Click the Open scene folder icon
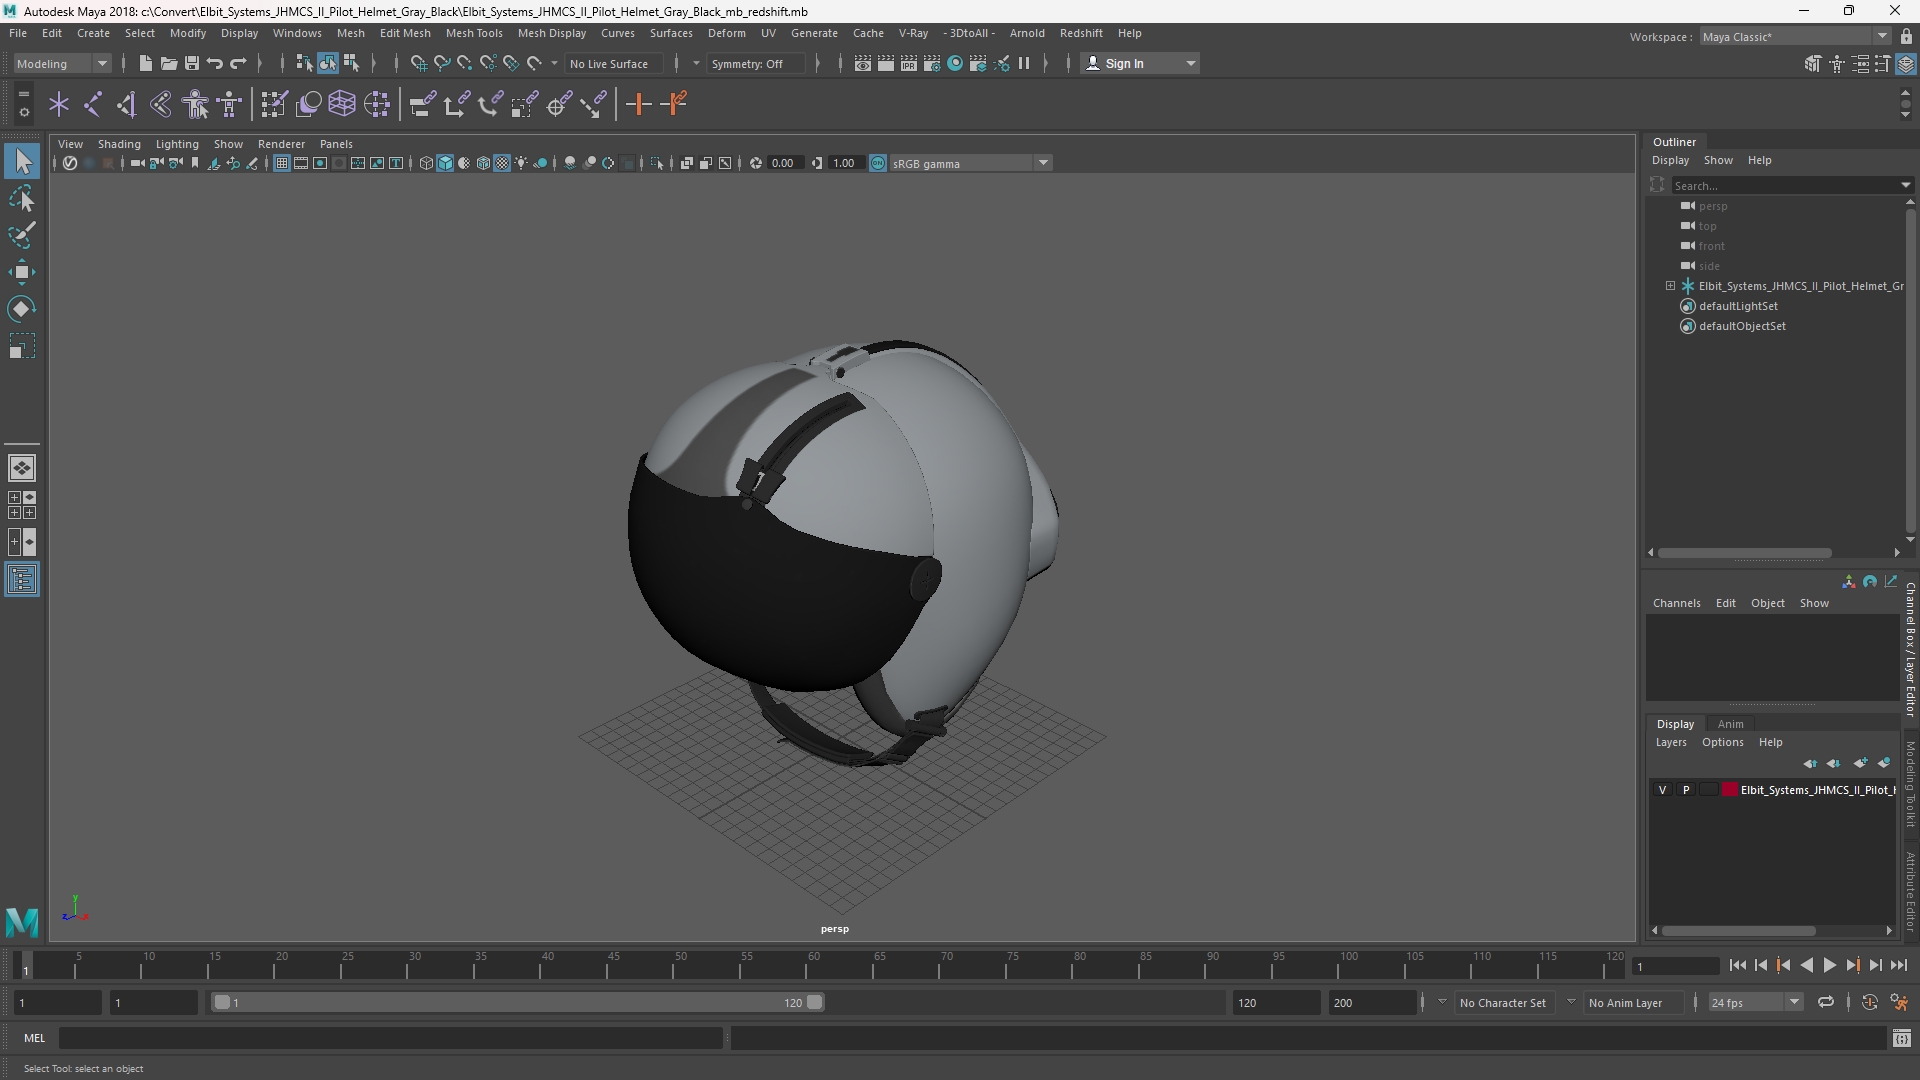 168,64
